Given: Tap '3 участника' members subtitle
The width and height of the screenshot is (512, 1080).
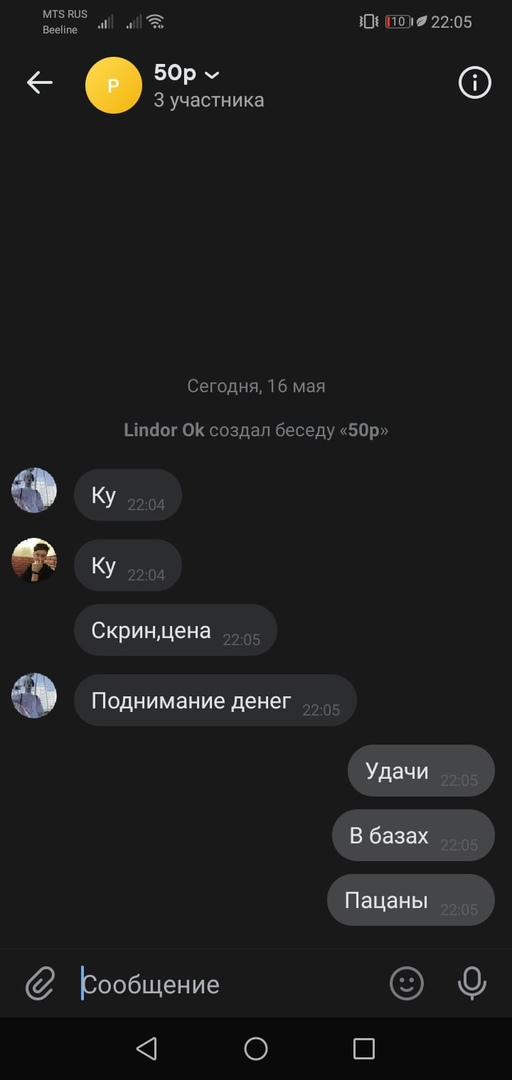Looking at the screenshot, I should pyautogui.click(x=209, y=101).
